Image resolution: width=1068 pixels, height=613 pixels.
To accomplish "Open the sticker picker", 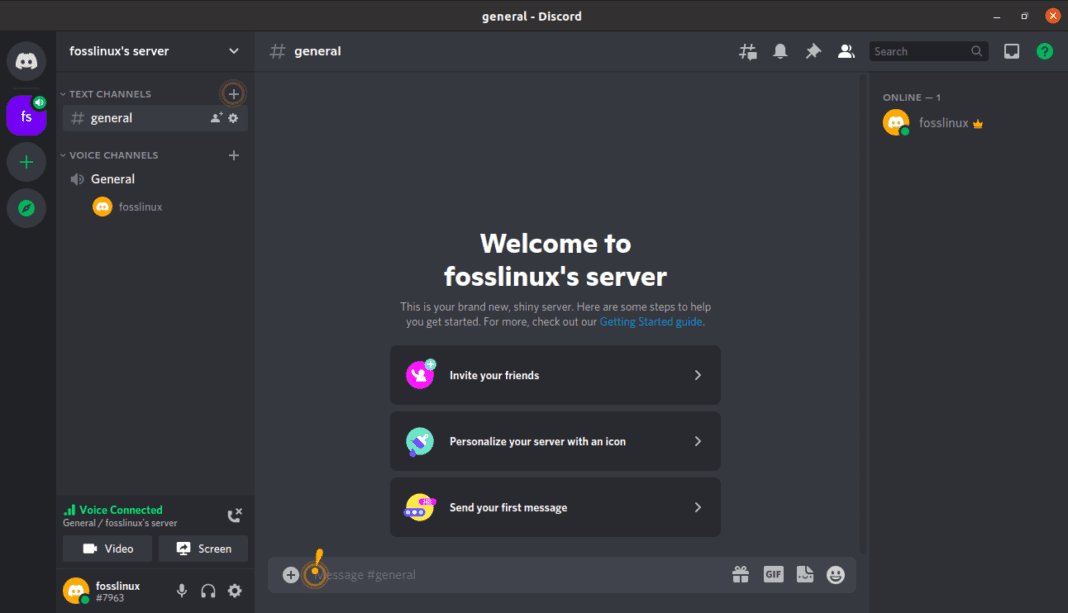I will (805, 574).
